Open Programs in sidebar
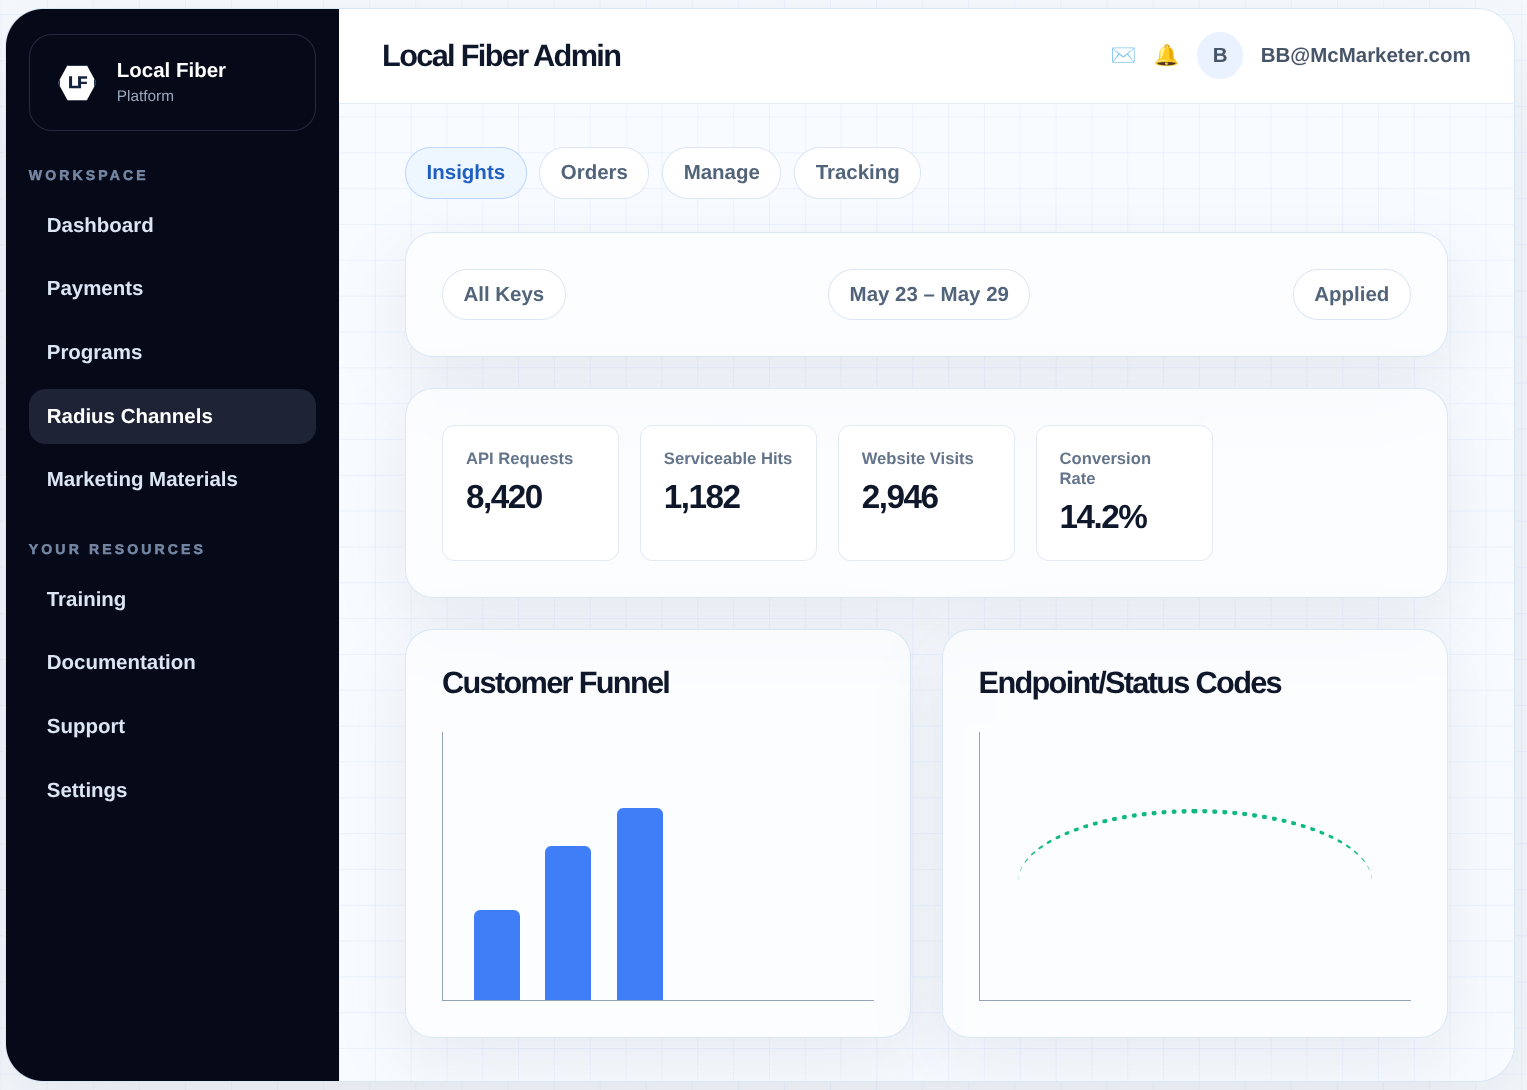The height and width of the screenshot is (1090, 1527). 172,352
